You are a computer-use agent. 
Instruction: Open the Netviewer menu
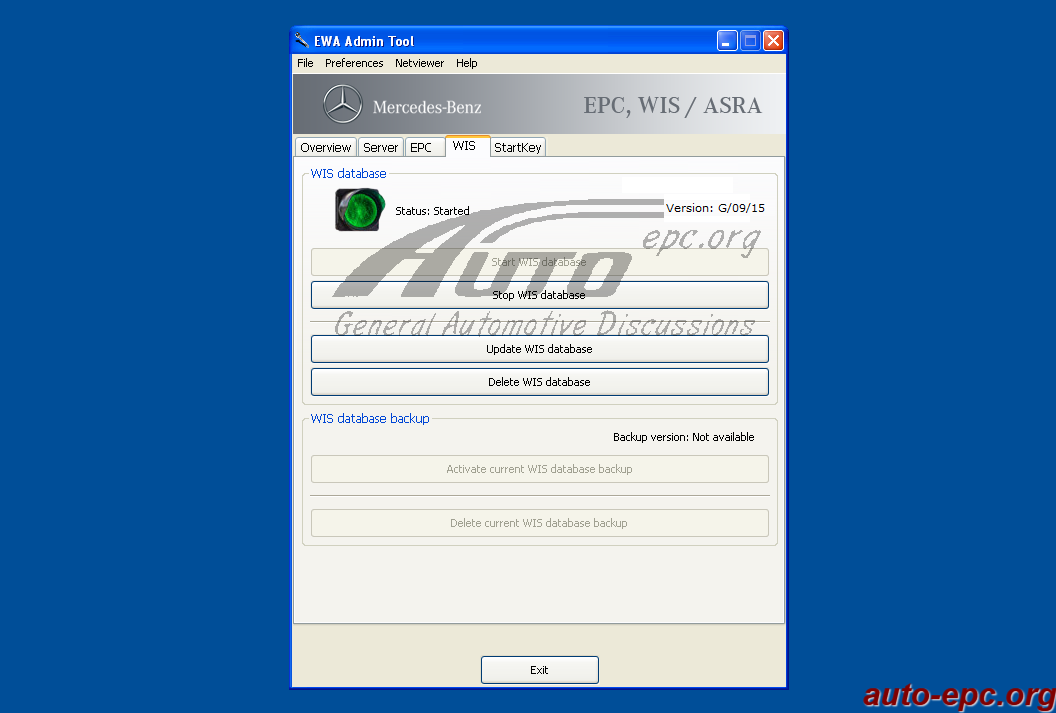click(419, 63)
